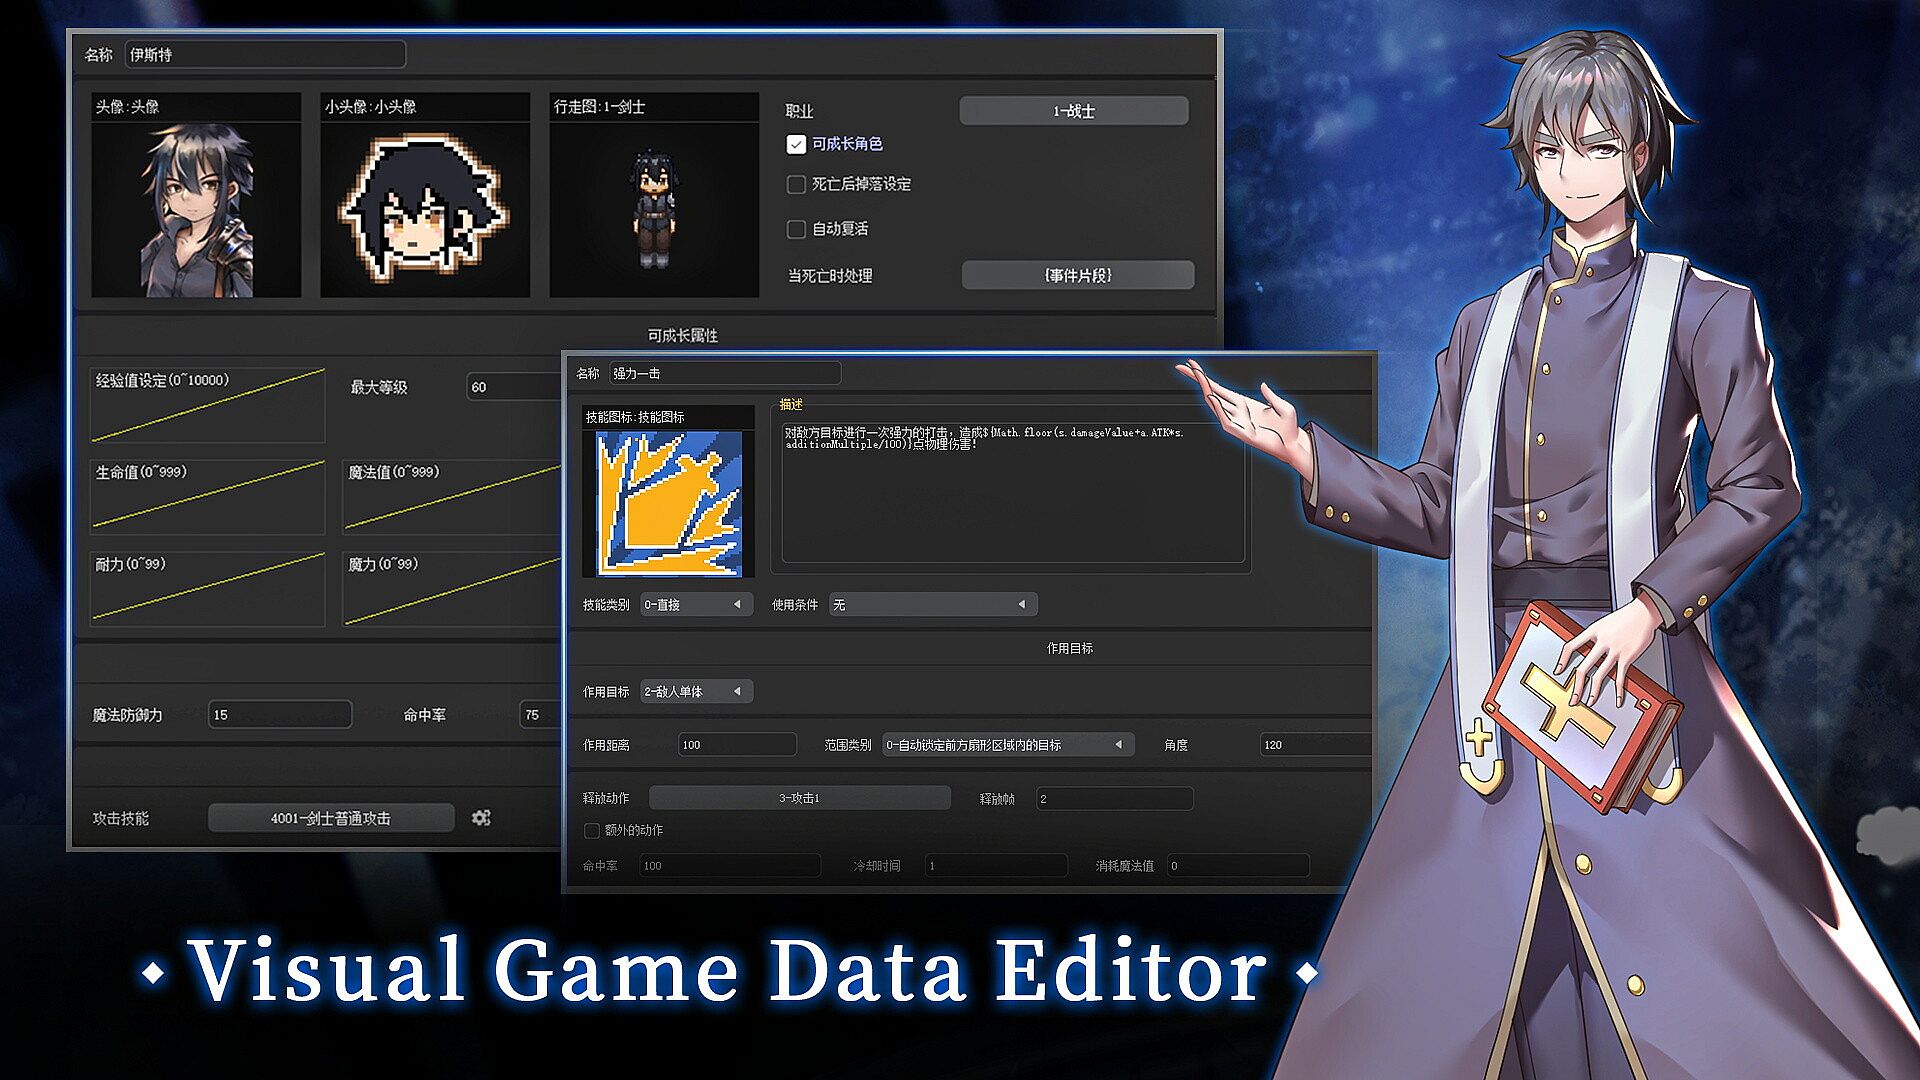Enable the 死亡后掉落设定 checkbox
The width and height of the screenshot is (1920, 1080).
point(796,185)
